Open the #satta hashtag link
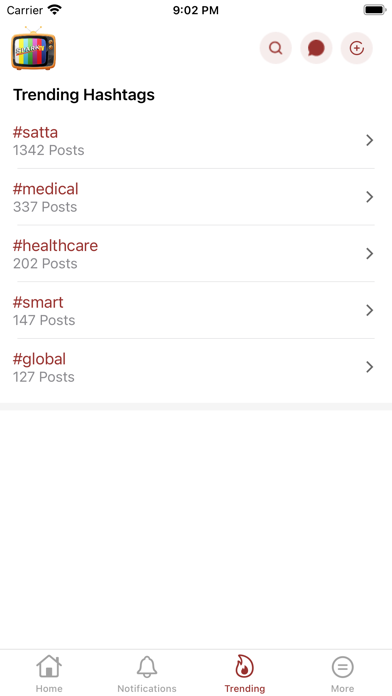The height and width of the screenshot is (696, 392). point(36,132)
